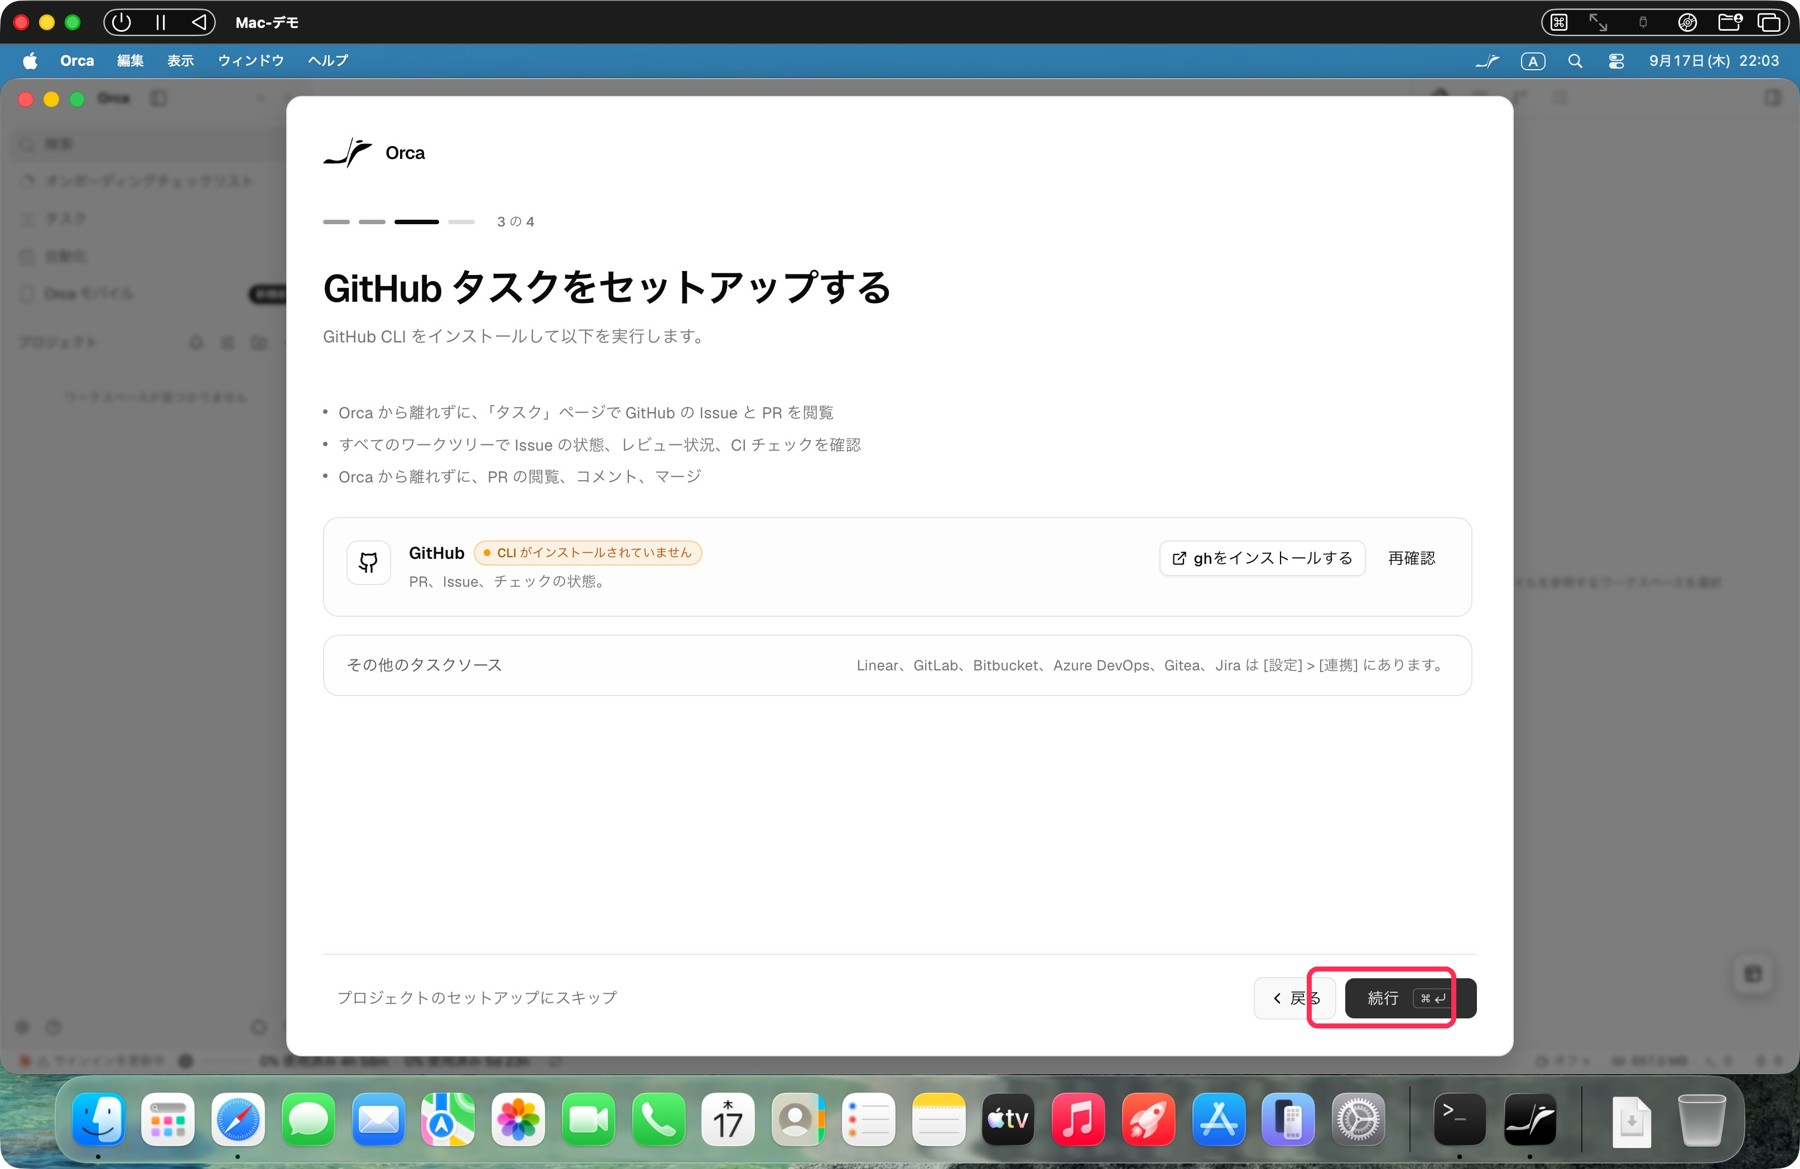Click the date and time in menu bar
This screenshot has width=1800, height=1169.
click(1714, 61)
